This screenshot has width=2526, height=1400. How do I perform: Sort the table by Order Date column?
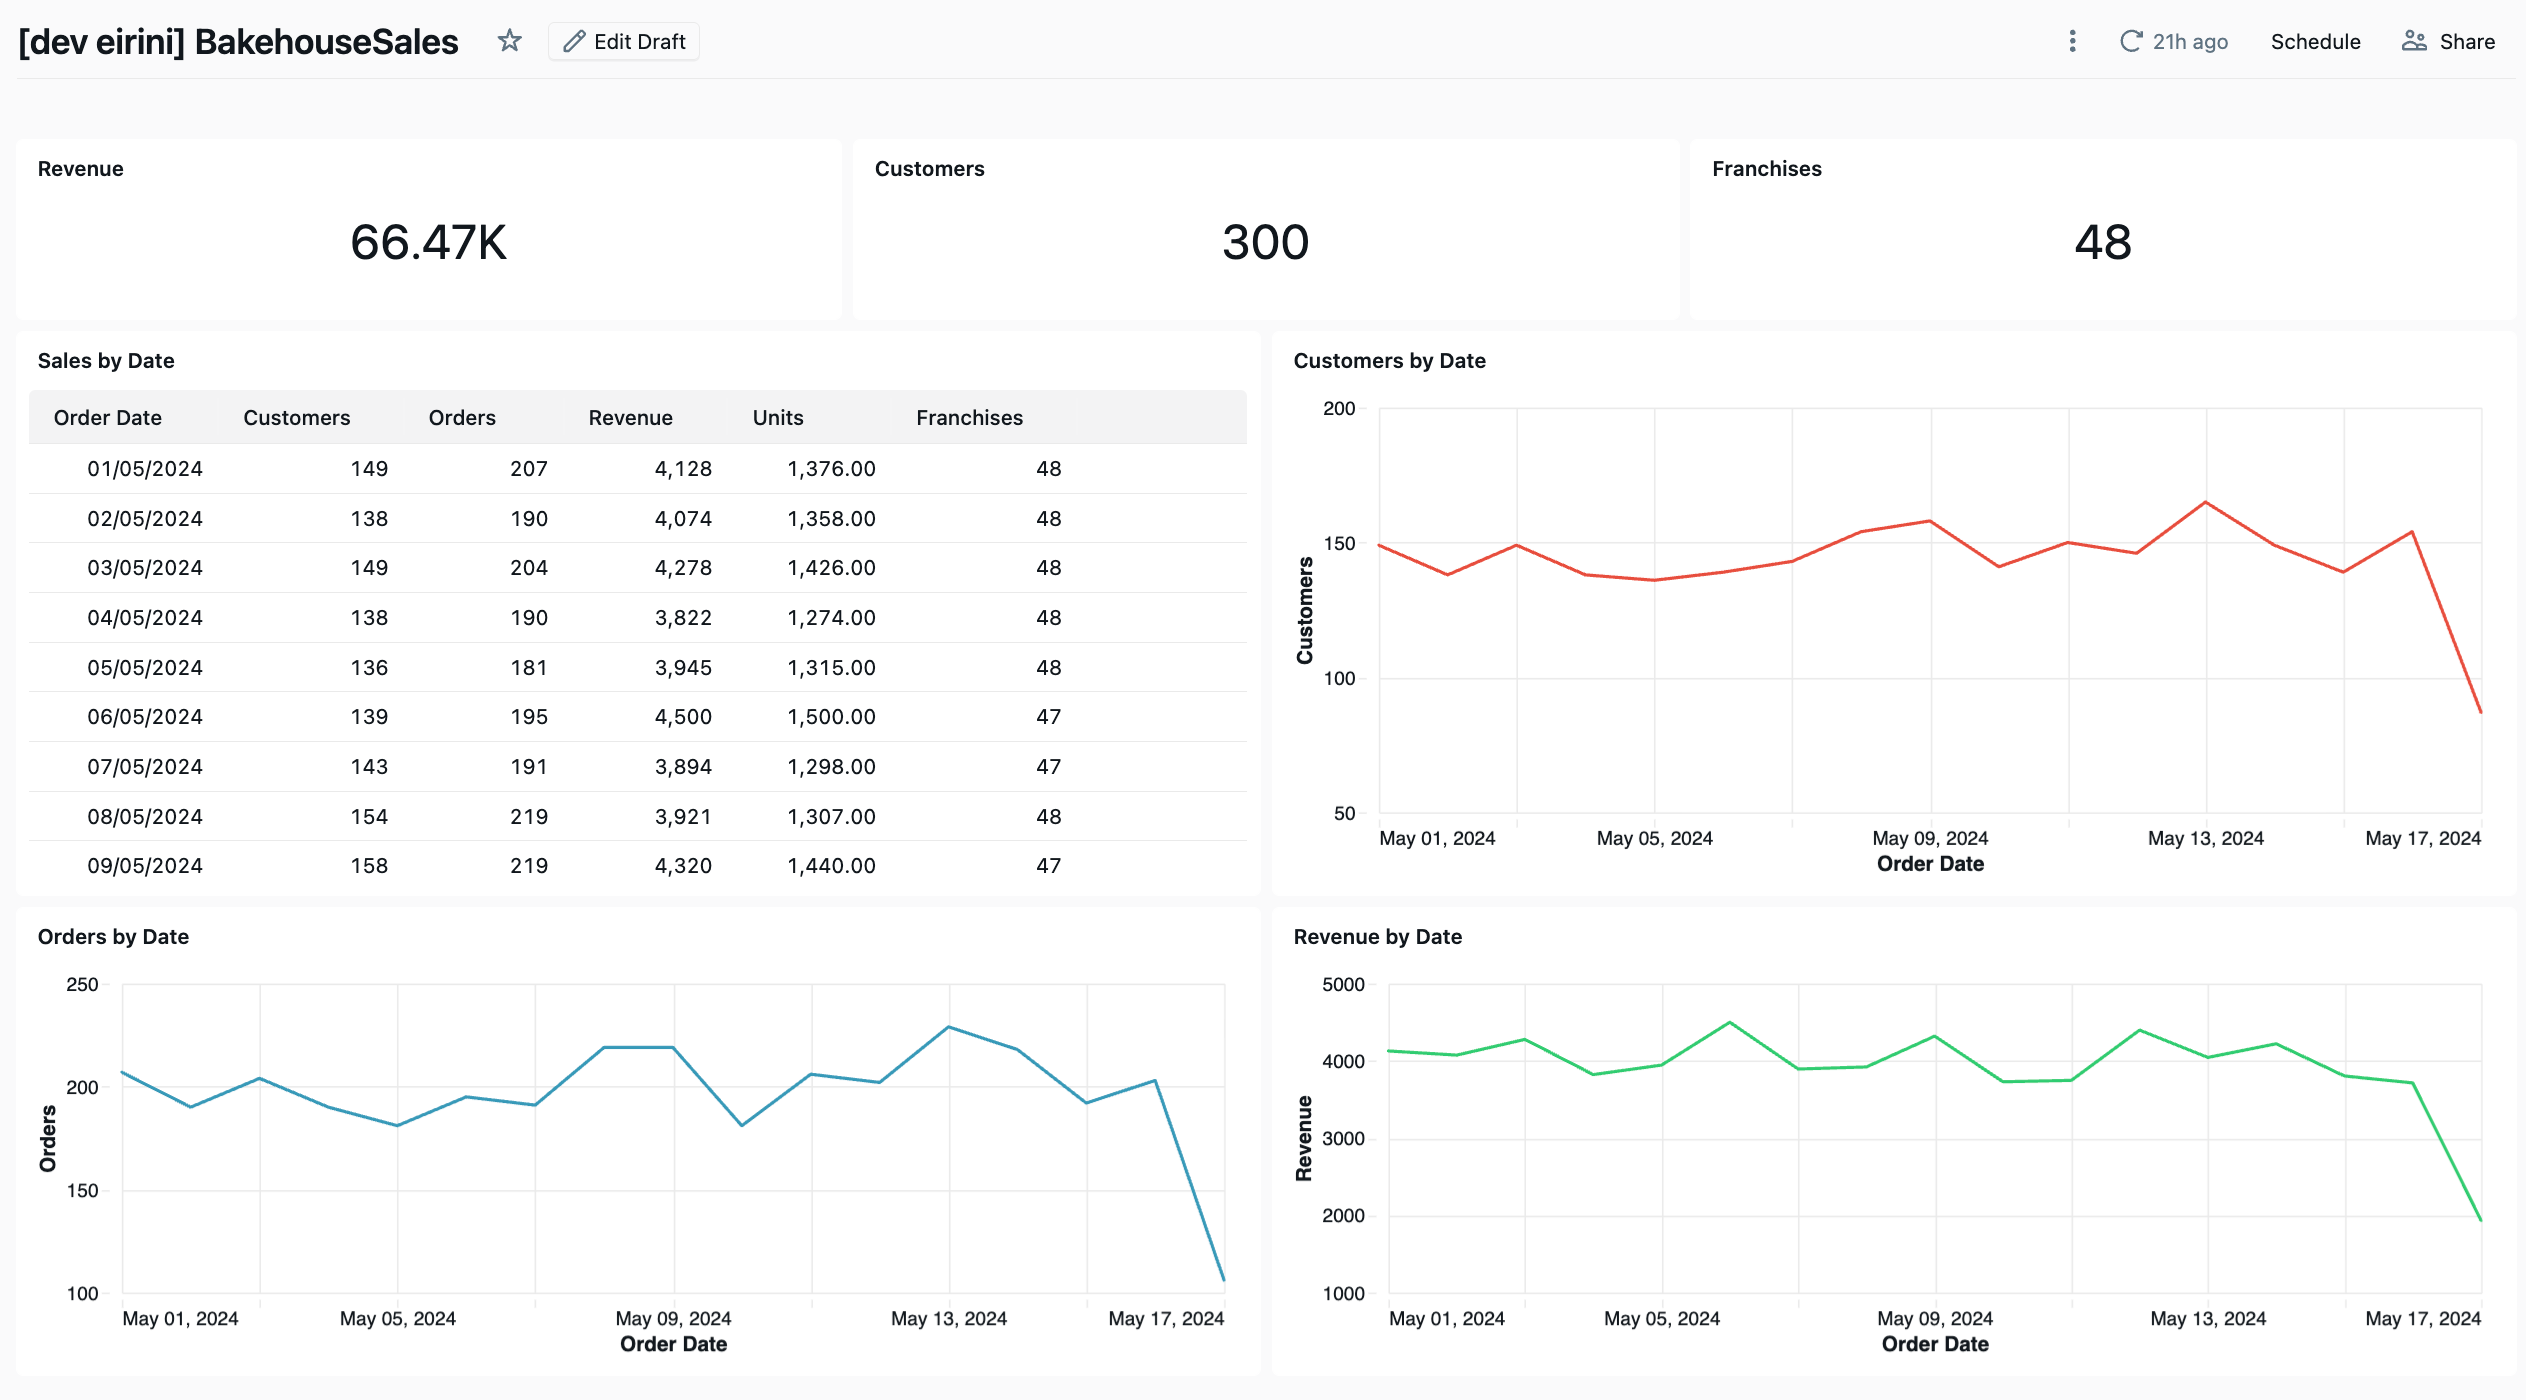click(108, 417)
